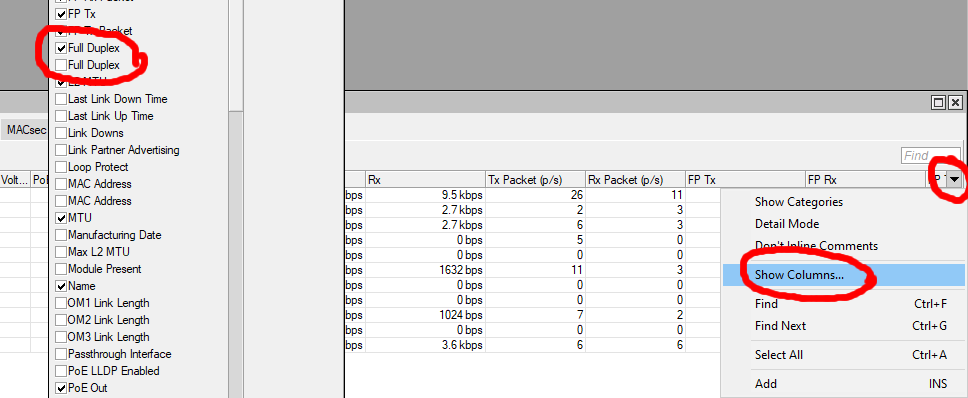Select the 1632 bps Rx cell
Image resolution: width=968 pixels, height=398 pixels.
[x=425, y=270]
